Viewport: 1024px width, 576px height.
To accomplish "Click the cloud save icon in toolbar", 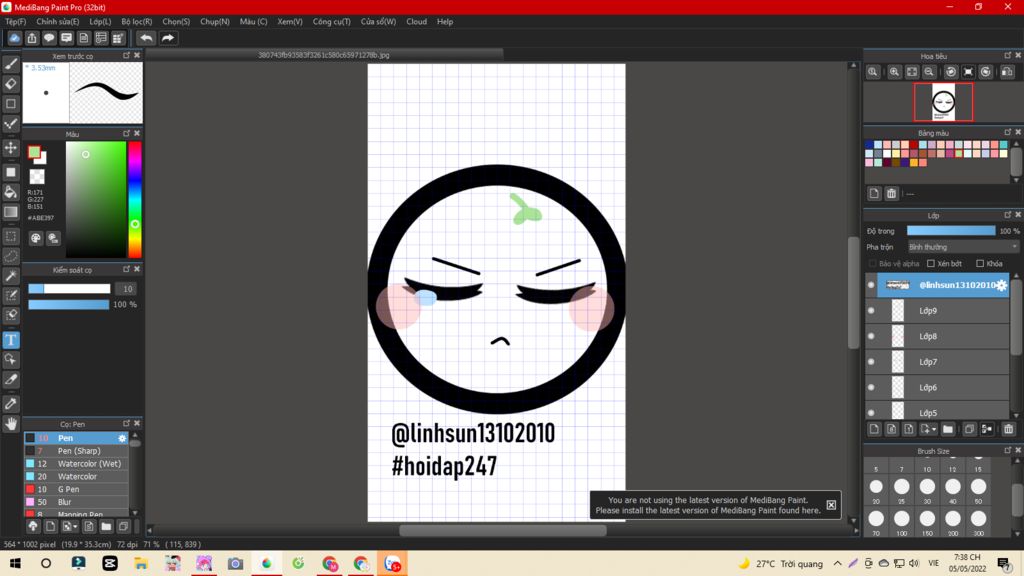I will point(14,38).
